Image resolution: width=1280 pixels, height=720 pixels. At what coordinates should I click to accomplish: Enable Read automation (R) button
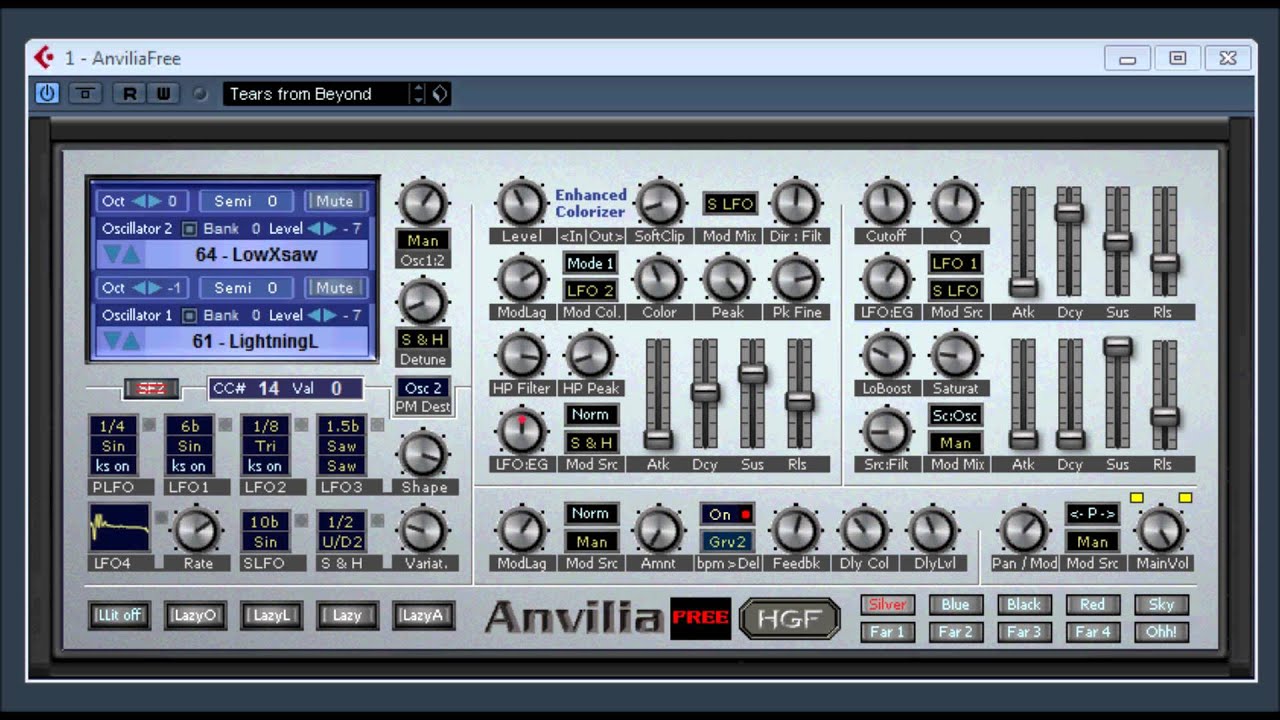tap(129, 93)
